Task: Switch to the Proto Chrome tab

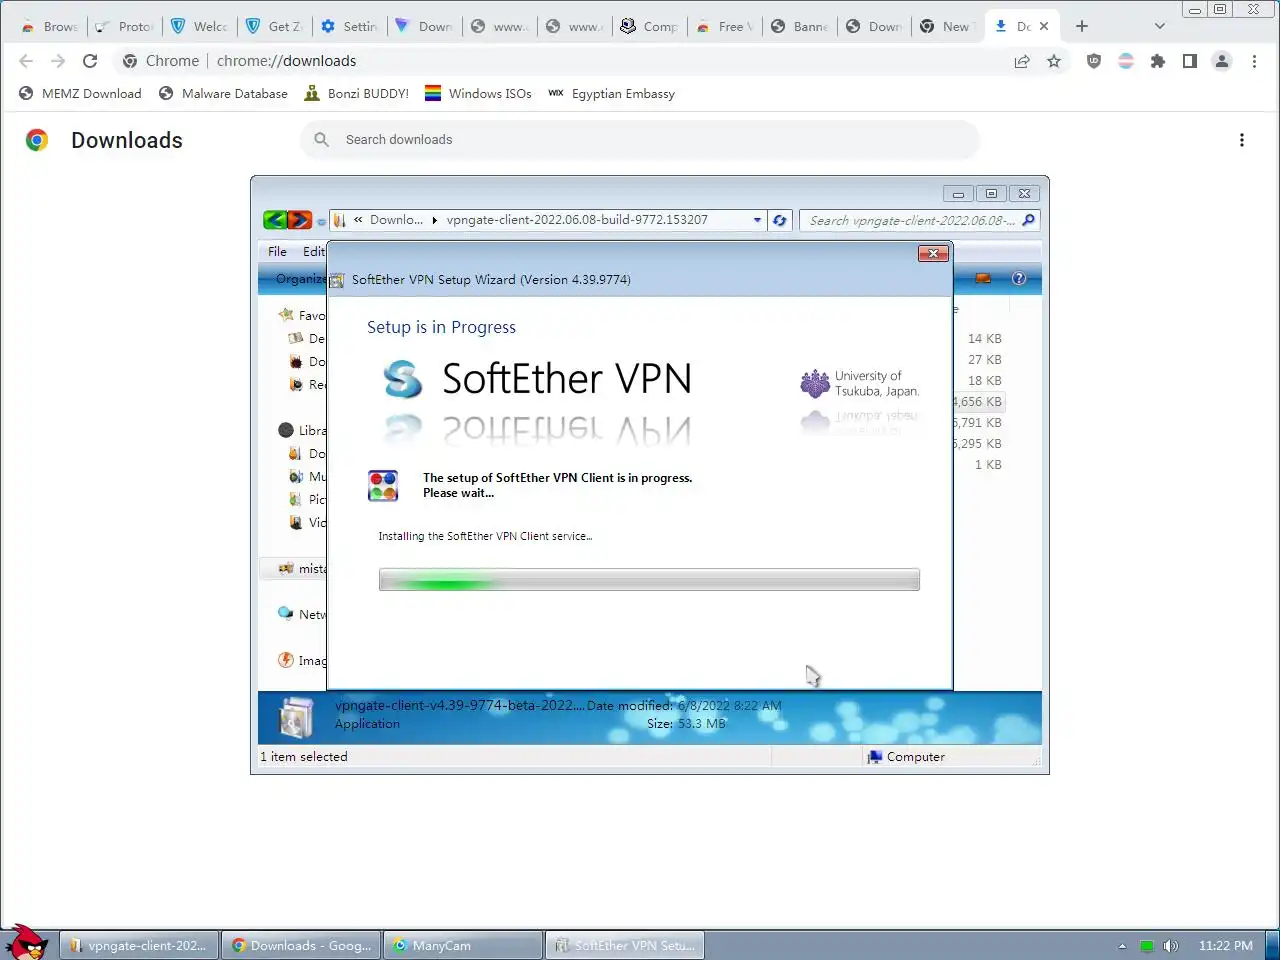Action: pos(124,26)
